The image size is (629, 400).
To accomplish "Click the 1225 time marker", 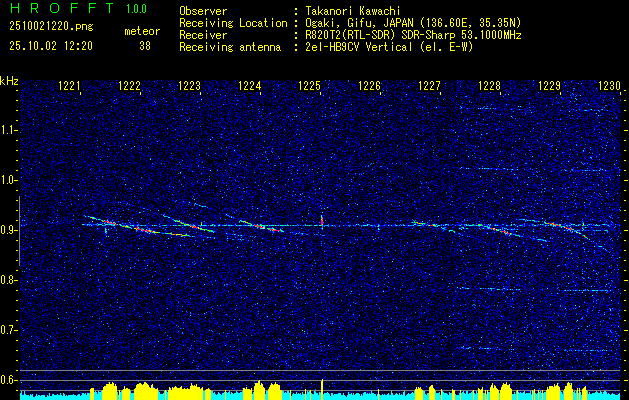I will [309, 86].
